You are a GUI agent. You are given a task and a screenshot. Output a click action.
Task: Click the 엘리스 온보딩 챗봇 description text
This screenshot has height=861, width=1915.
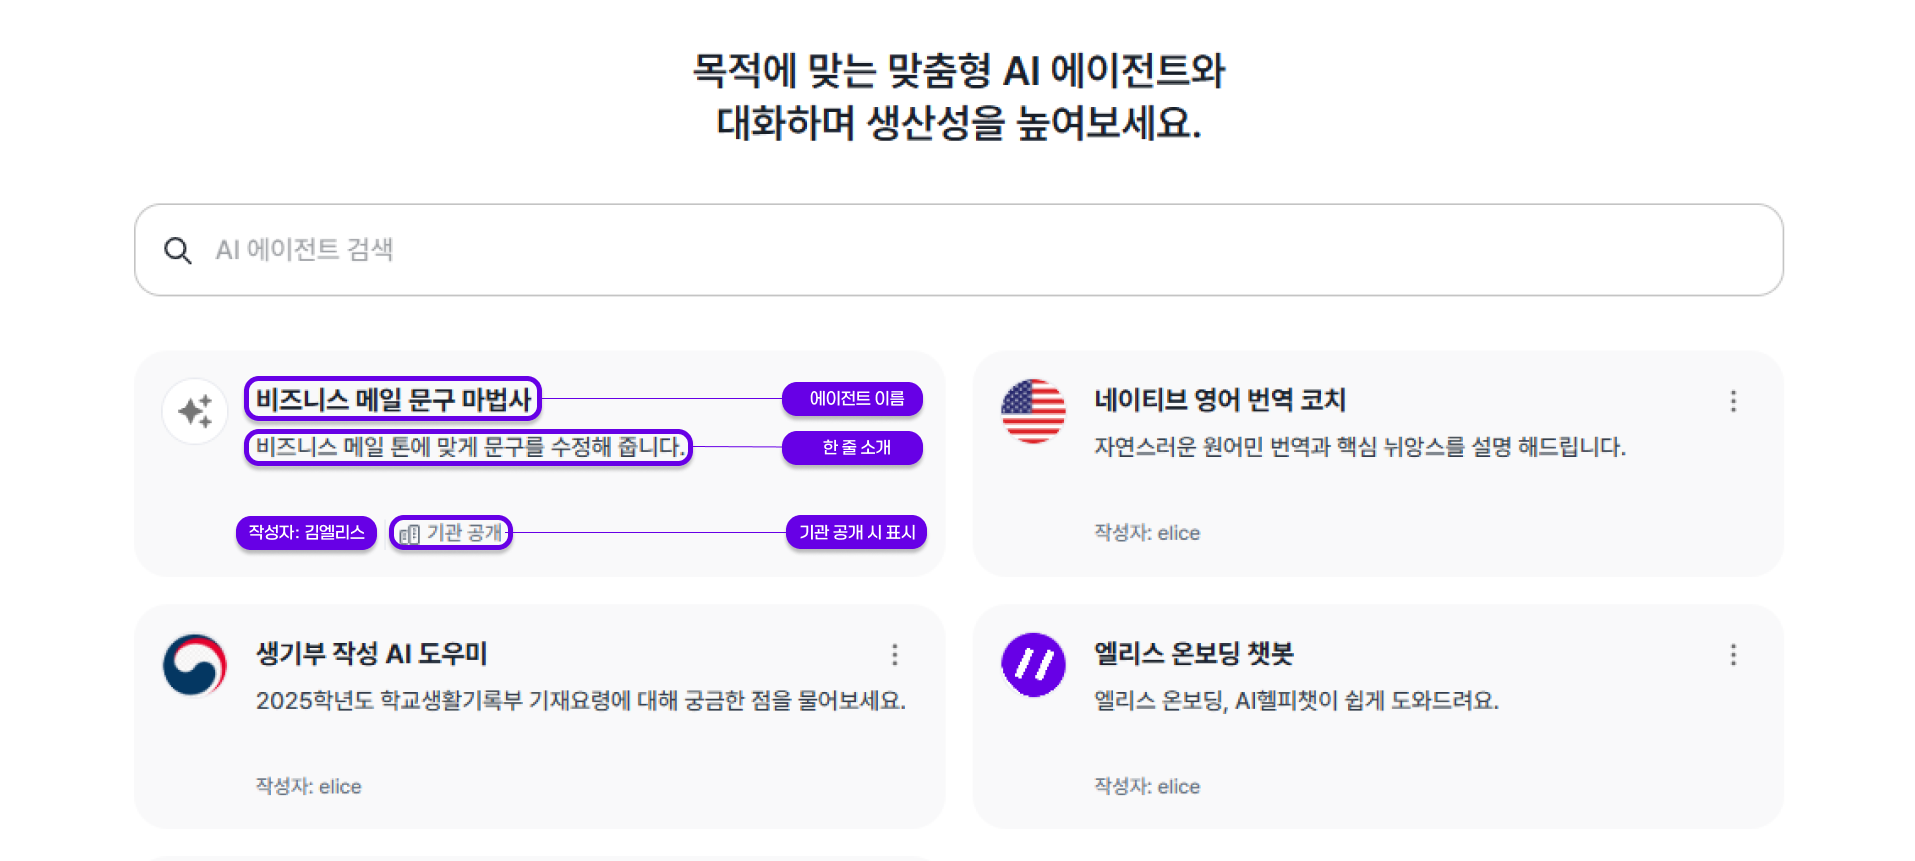(x=1296, y=701)
